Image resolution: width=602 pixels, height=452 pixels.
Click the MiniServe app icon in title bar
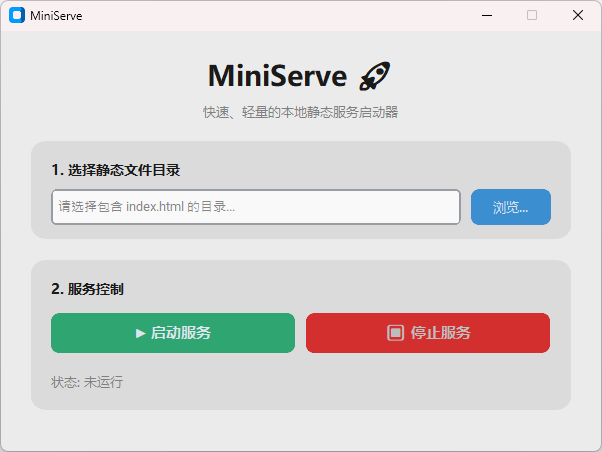pyautogui.click(x=17, y=15)
